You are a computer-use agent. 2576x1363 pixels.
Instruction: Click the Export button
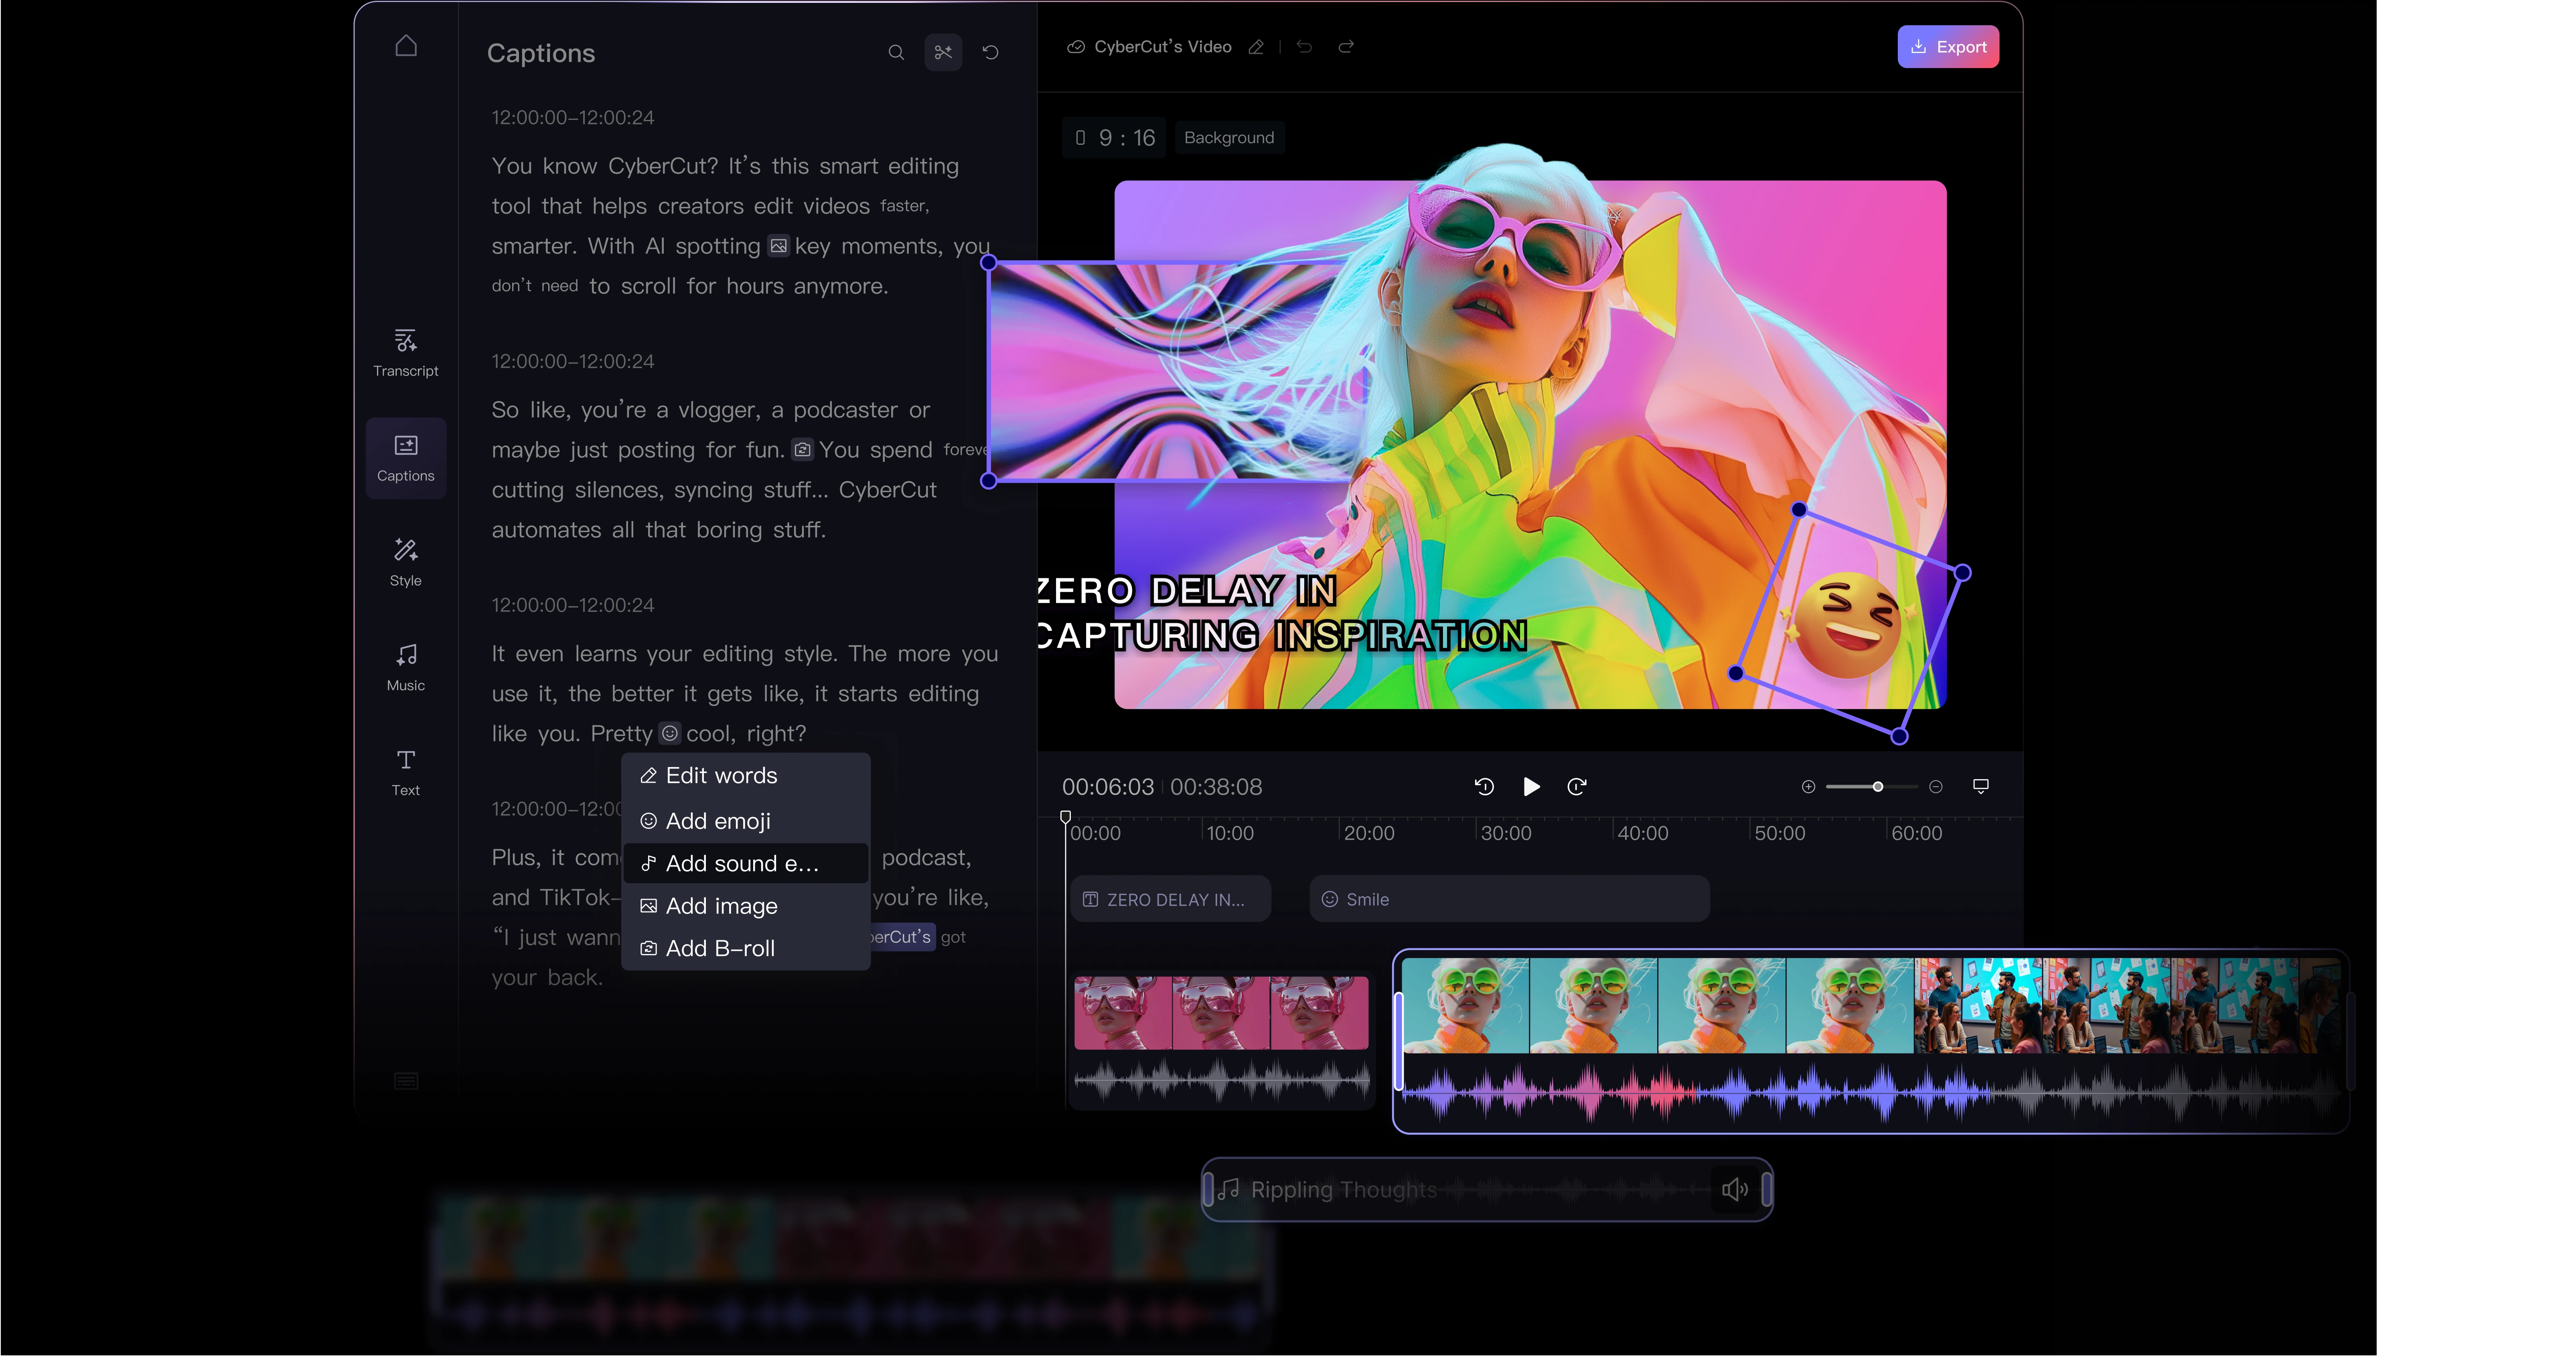[1947, 47]
